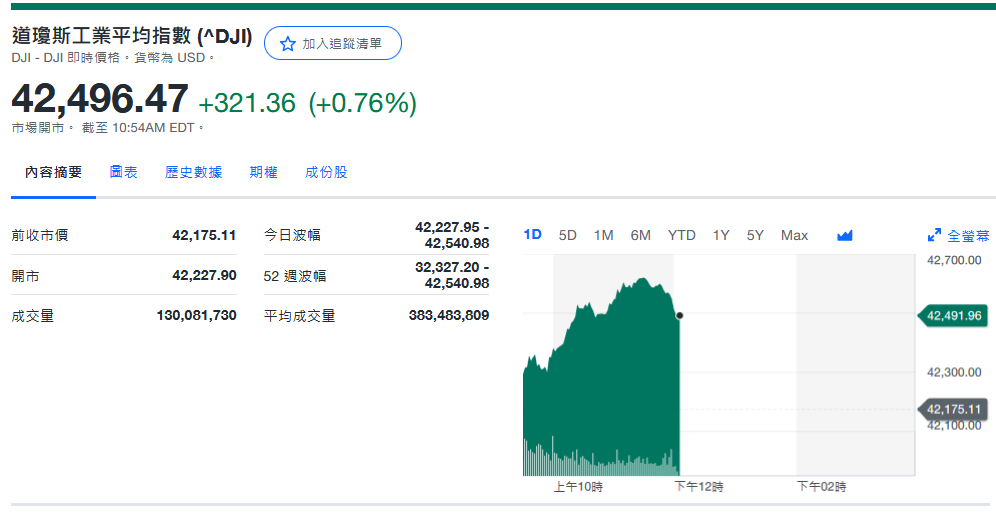The width and height of the screenshot is (996, 513).
Task: Show Max chart history
Action: pyautogui.click(x=794, y=235)
